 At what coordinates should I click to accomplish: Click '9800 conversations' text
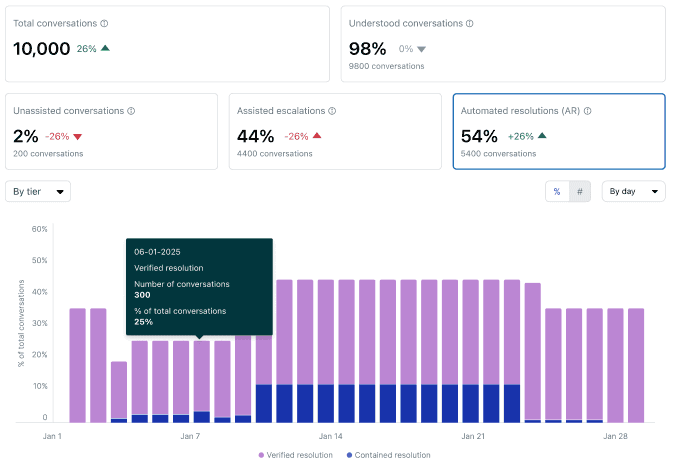[x=386, y=66]
